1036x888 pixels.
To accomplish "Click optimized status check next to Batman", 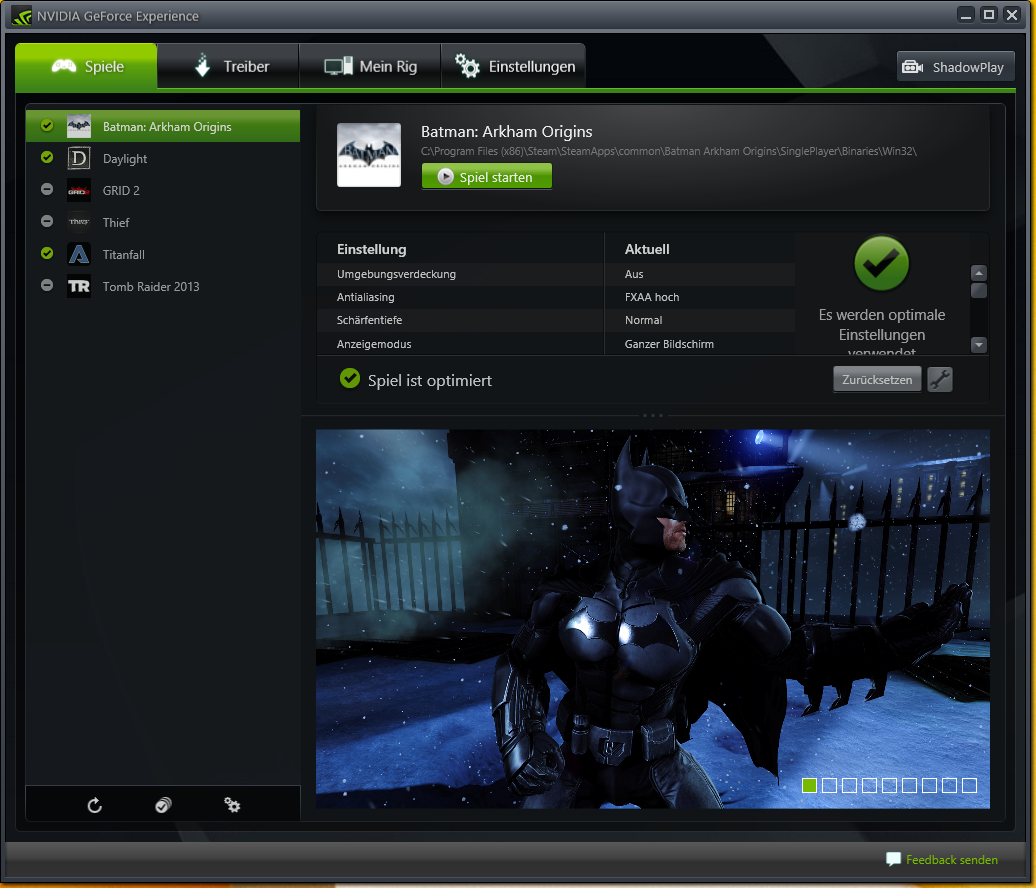I will tap(47, 126).
